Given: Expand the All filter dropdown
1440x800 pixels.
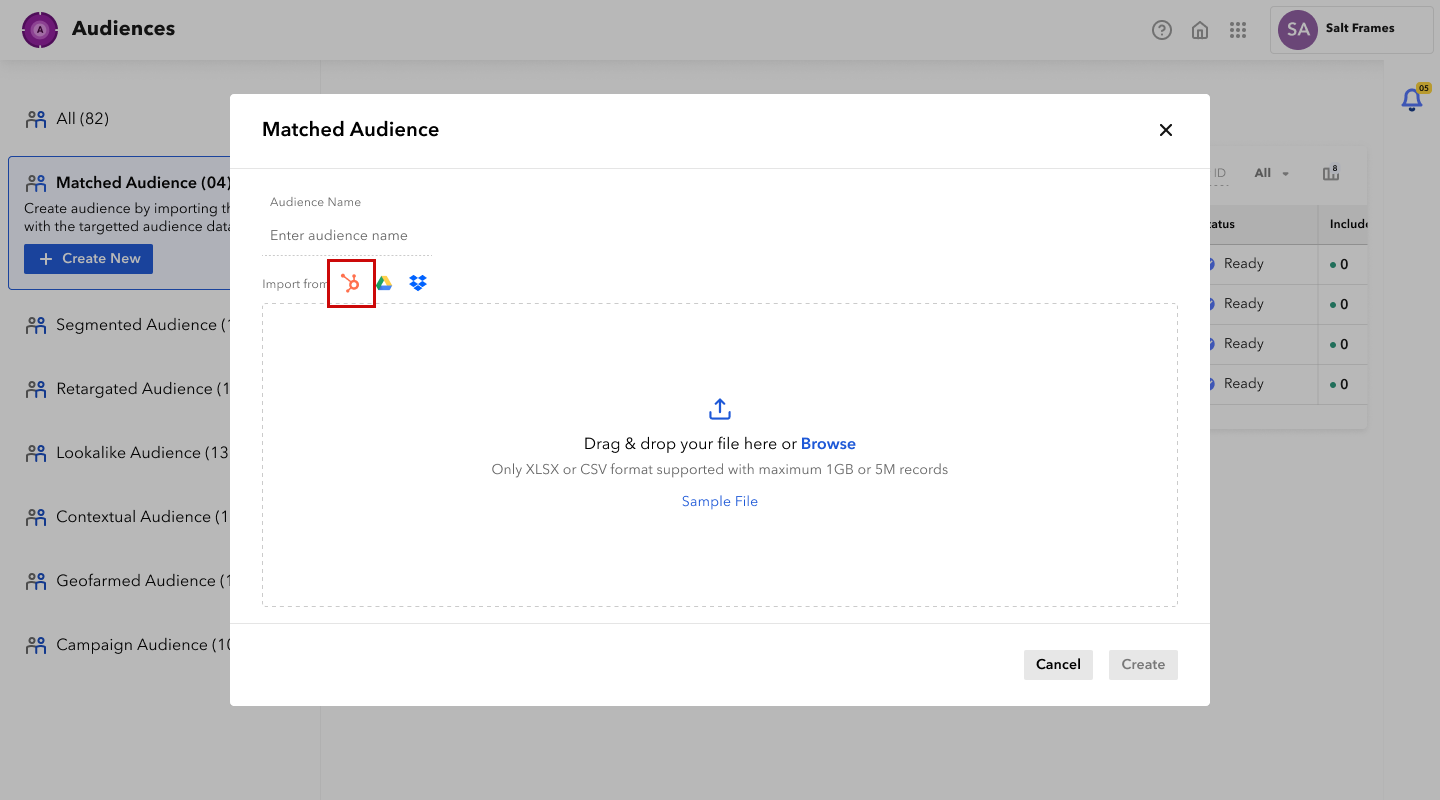Looking at the screenshot, I should 1272,173.
